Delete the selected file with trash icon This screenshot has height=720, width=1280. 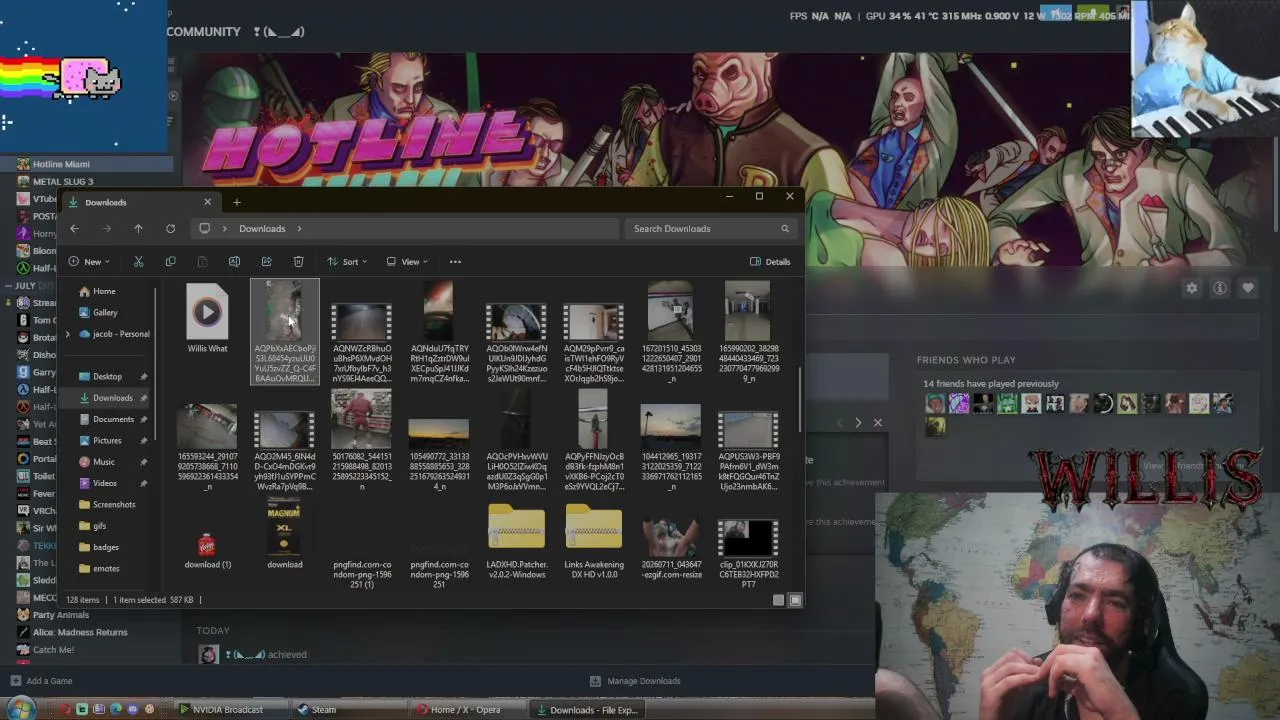click(x=298, y=262)
